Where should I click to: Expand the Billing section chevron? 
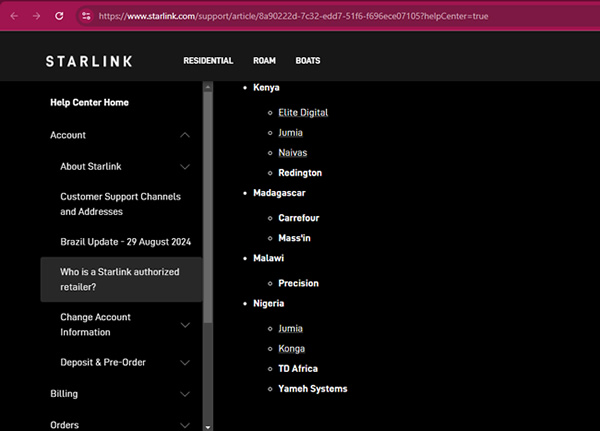(185, 394)
